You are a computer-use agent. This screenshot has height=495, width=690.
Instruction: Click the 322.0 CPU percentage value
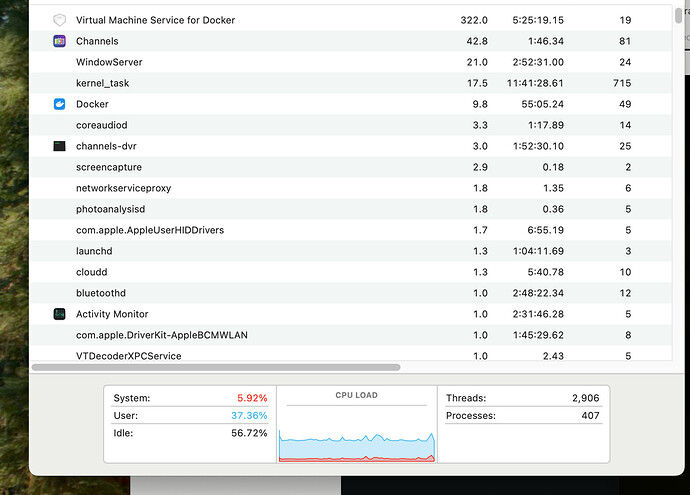point(474,20)
